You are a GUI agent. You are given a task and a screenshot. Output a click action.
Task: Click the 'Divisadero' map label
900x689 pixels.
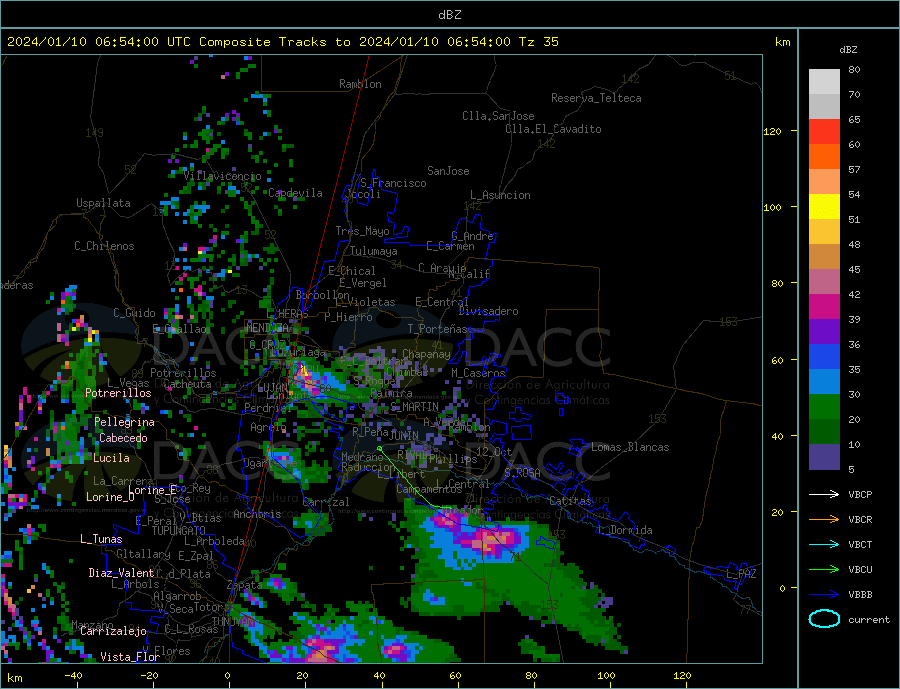488,311
